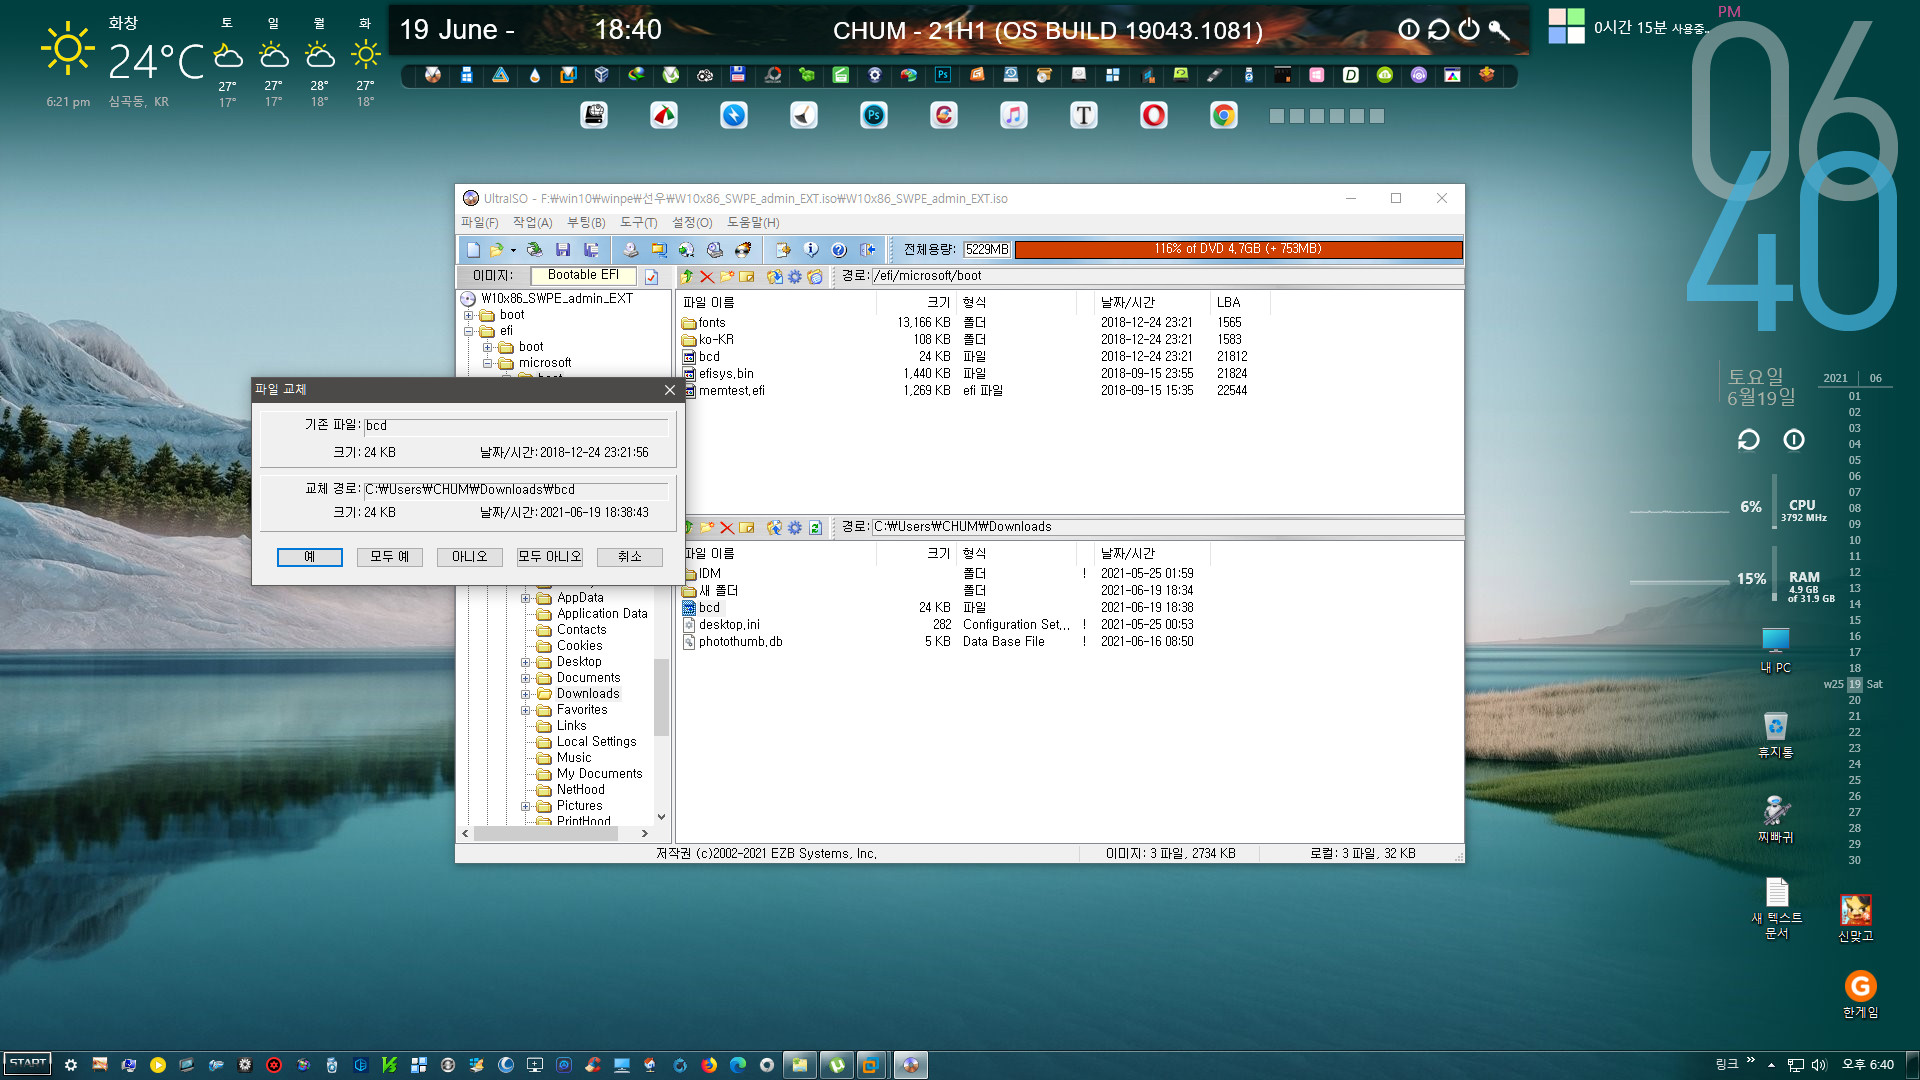1920x1080 pixels.
Task: Click the local tree vertical scrollbar
Action: (661, 697)
